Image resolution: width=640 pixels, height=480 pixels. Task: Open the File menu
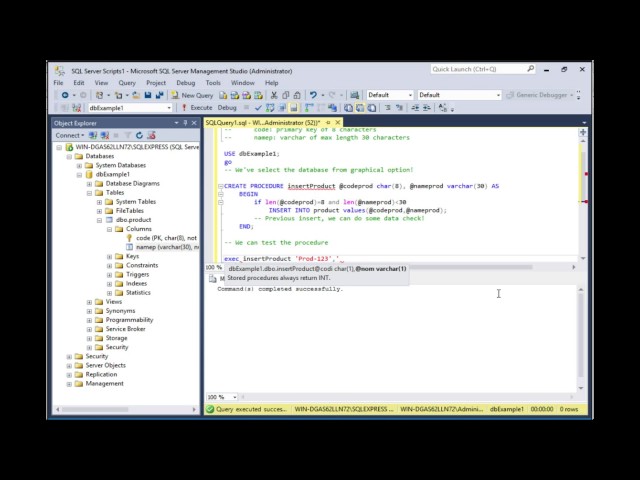click(58, 83)
